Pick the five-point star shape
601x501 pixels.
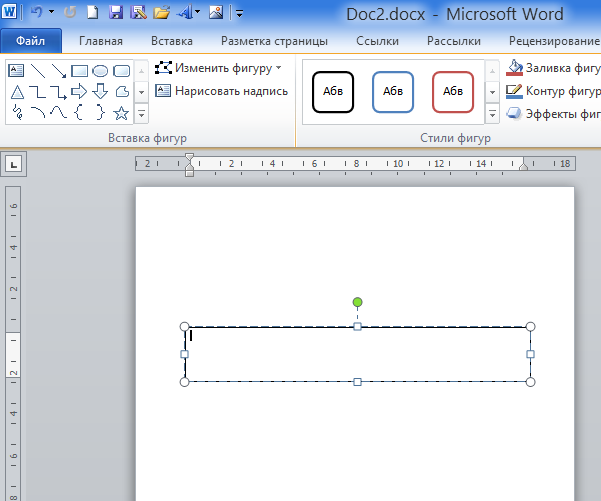click(121, 112)
